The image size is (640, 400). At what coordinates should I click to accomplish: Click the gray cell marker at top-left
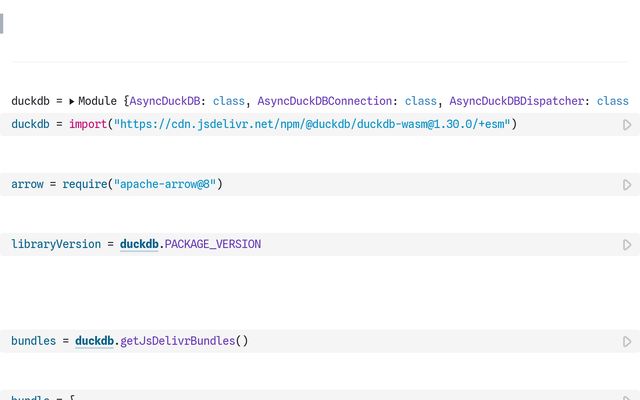point(2,23)
